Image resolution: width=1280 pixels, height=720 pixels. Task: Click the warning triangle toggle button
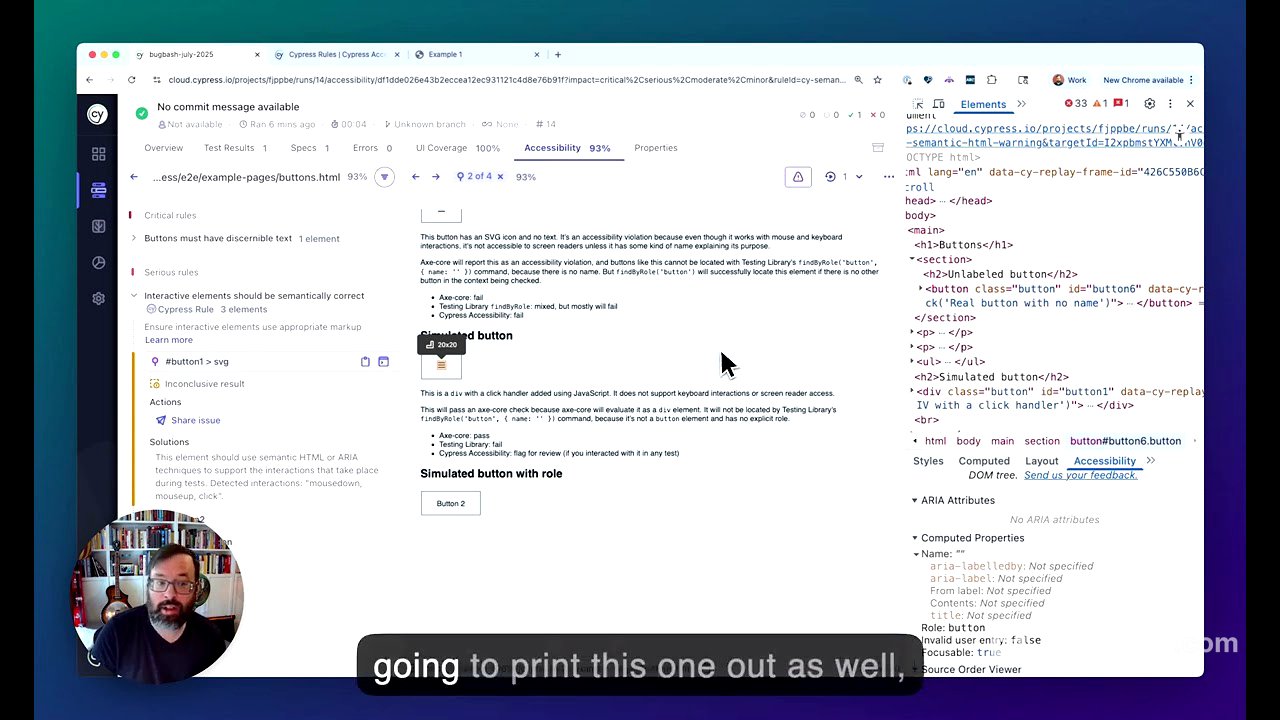(x=798, y=177)
